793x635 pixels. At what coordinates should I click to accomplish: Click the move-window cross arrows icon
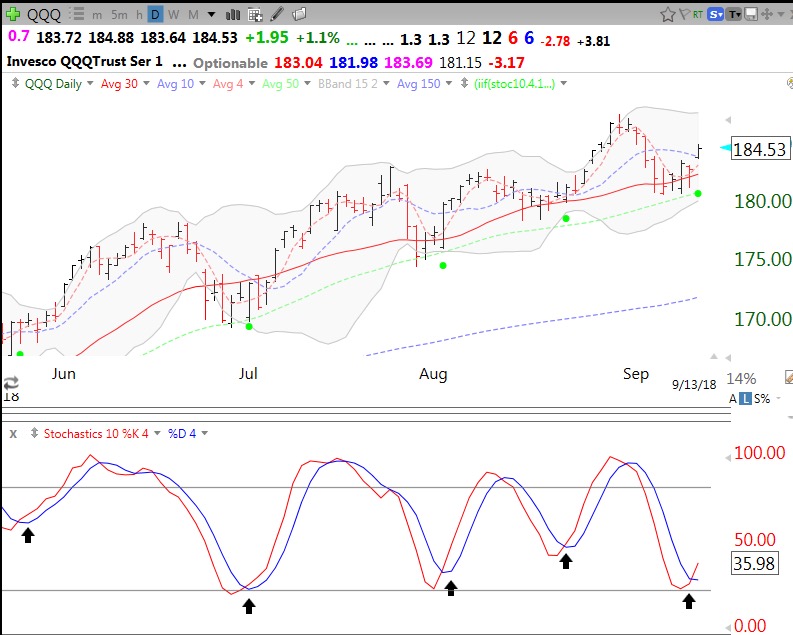[x=767, y=14]
